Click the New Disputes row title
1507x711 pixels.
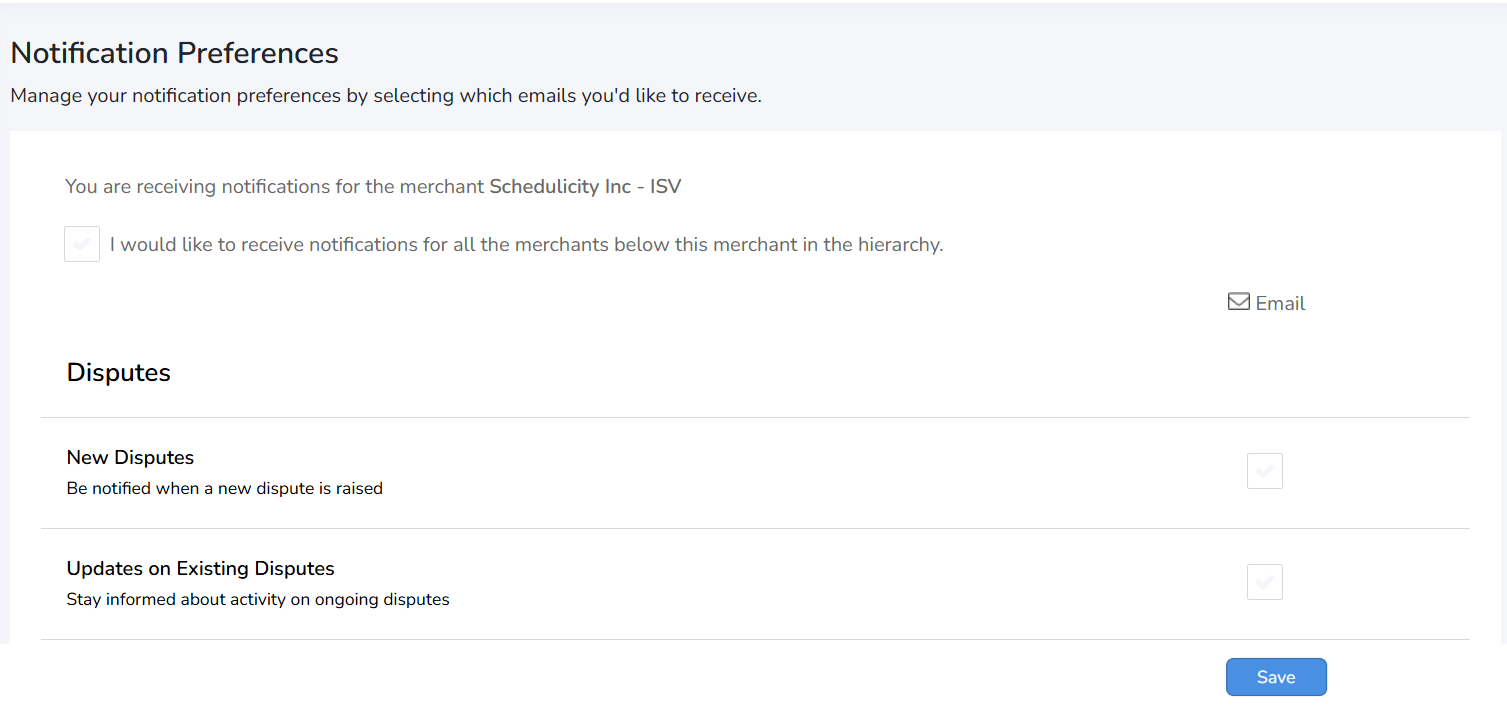click(x=130, y=458)
